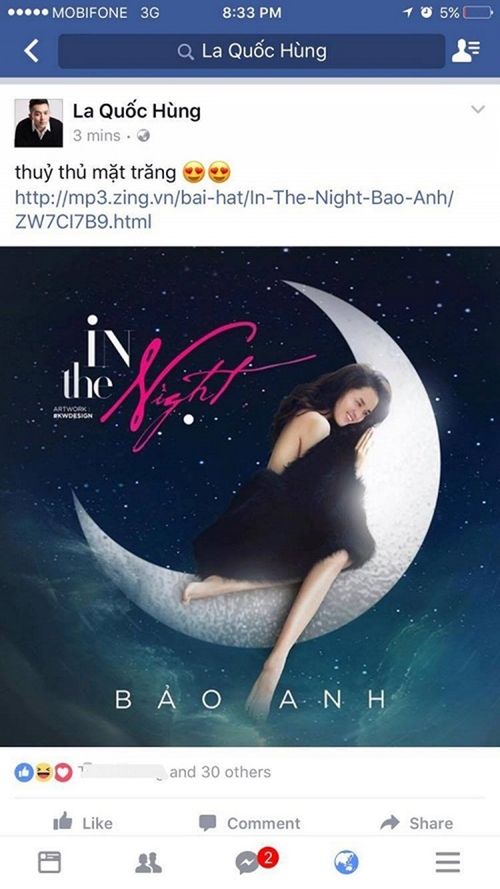Comment on the post
This screenshot has width=500, height=889.
(x=249, y=823)
